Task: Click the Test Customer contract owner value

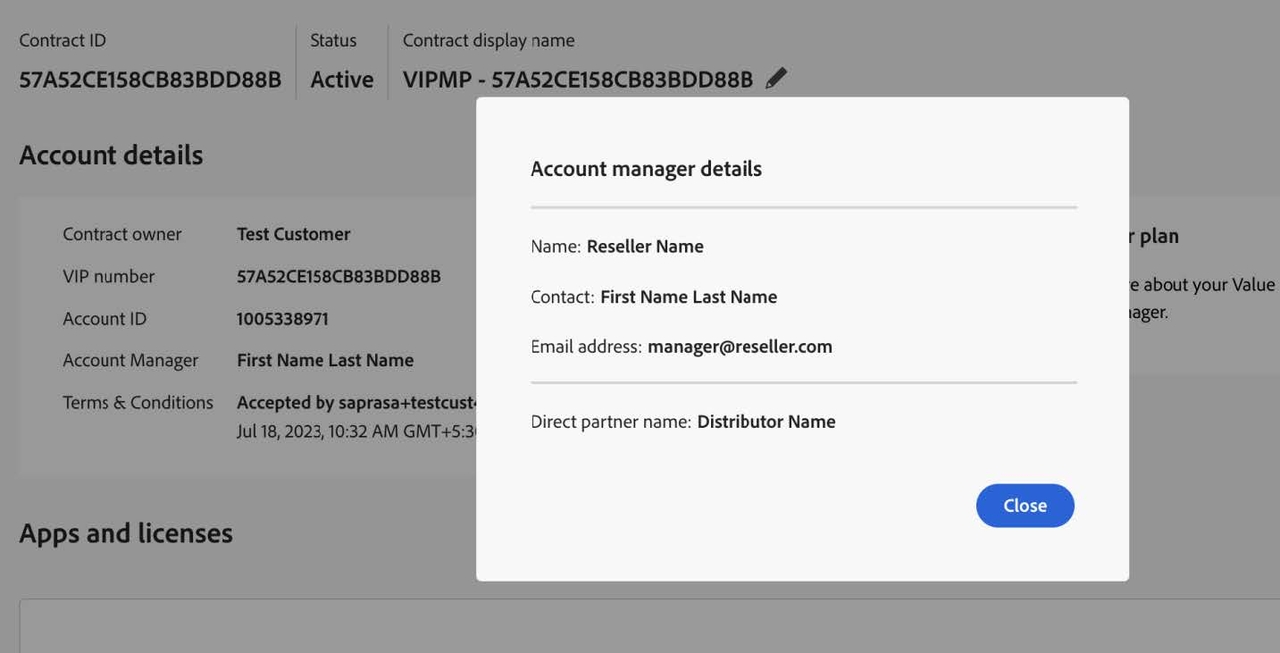Action: pyautogui.click(x=293, y=234)
